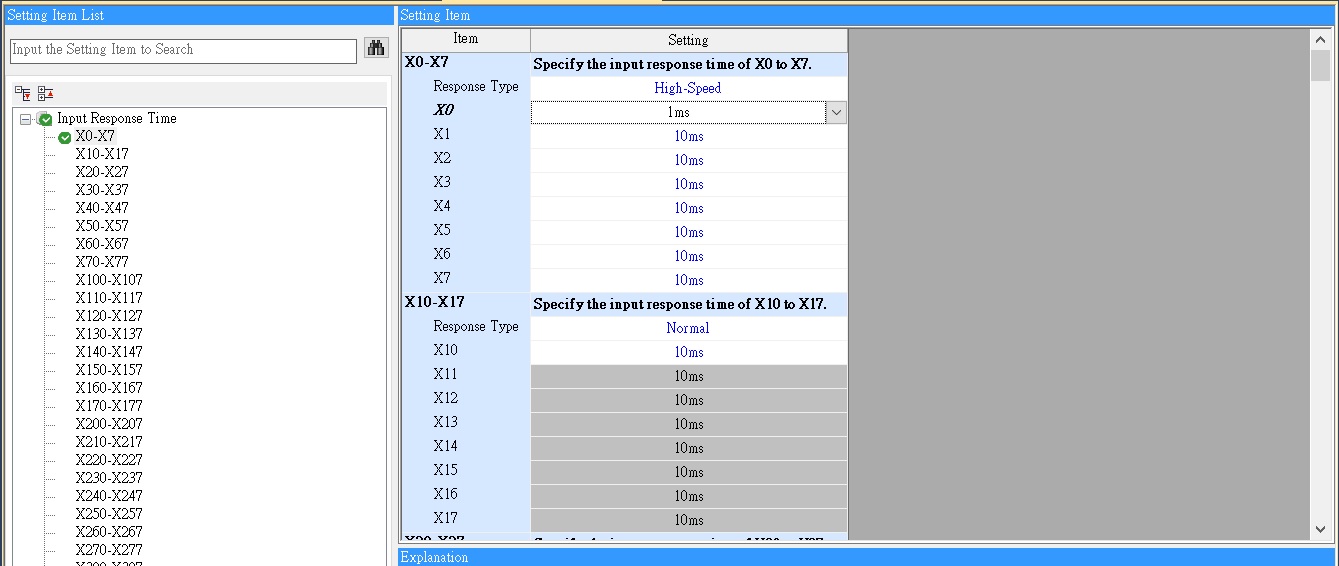Click the expand all tree icon
This screenshot has height=566, width=1339.
(23, 93)
